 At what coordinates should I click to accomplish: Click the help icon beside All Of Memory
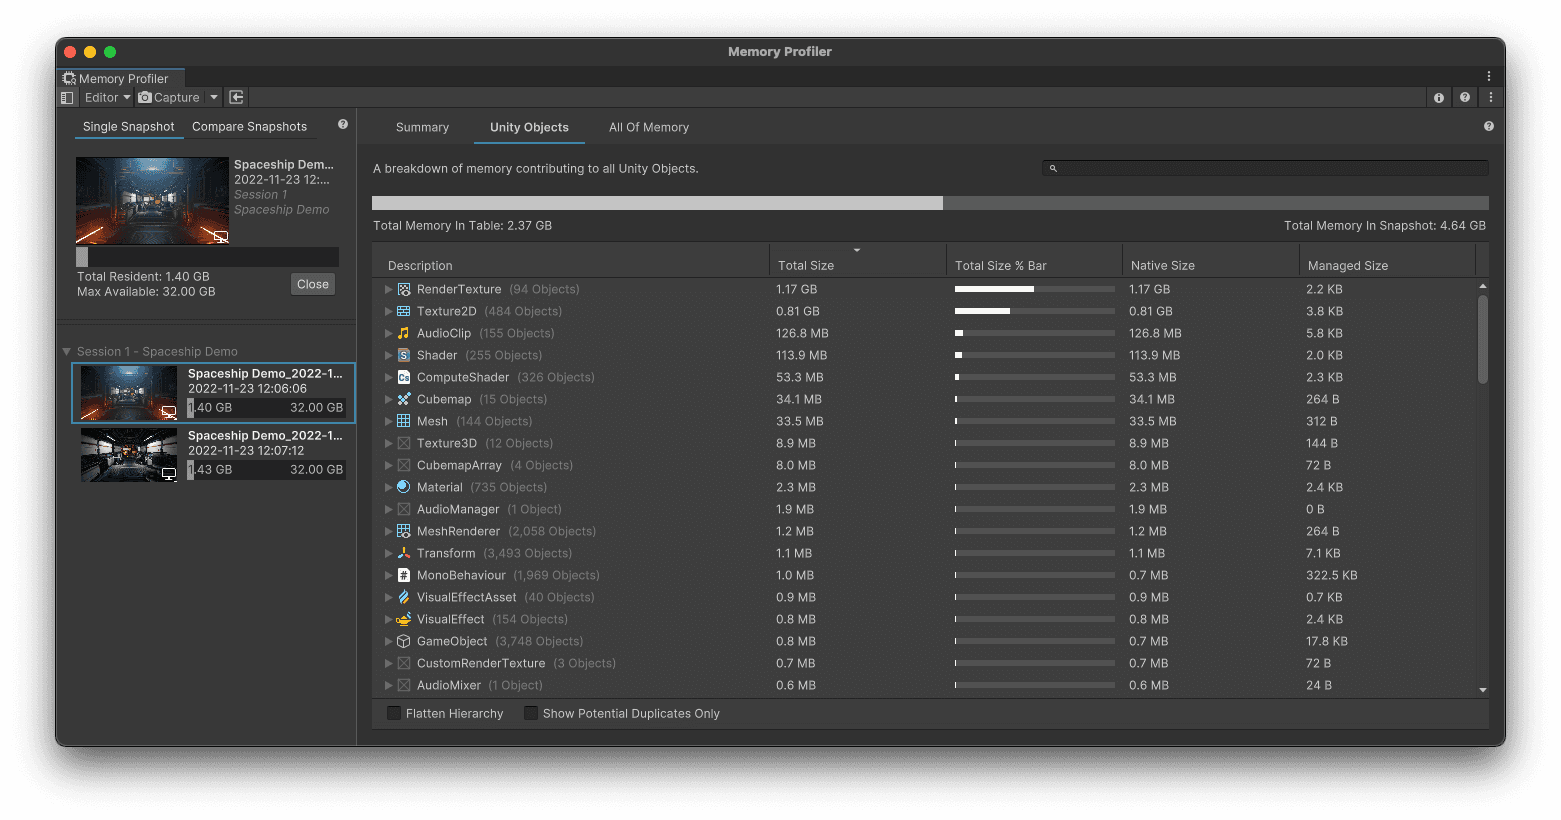coord(1489,126)
